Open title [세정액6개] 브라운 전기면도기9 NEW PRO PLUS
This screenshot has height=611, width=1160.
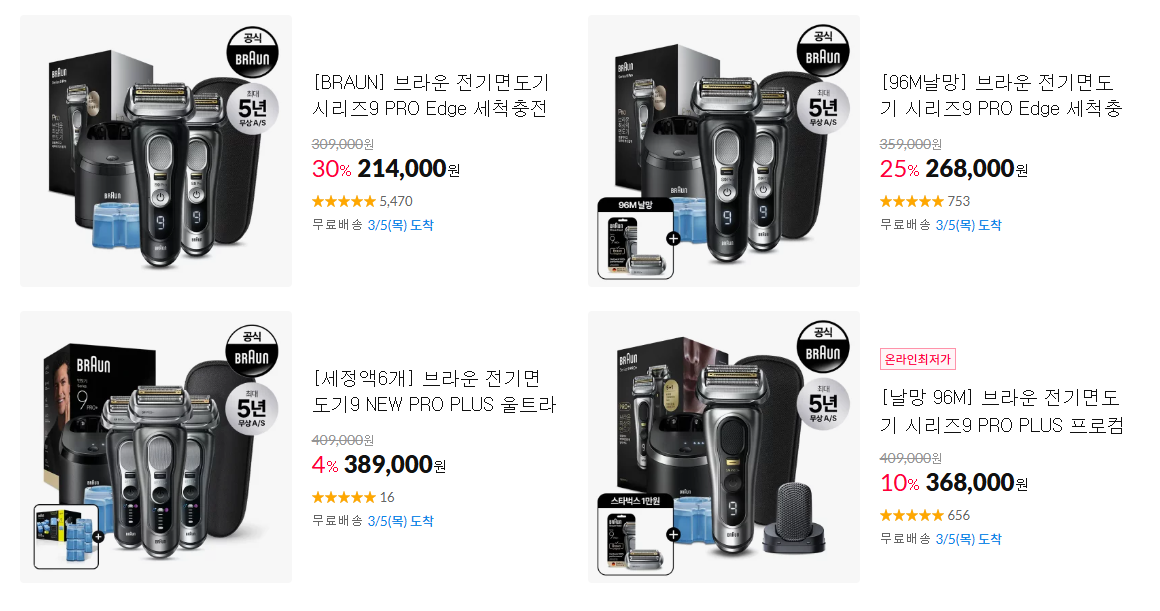(434, 391)
